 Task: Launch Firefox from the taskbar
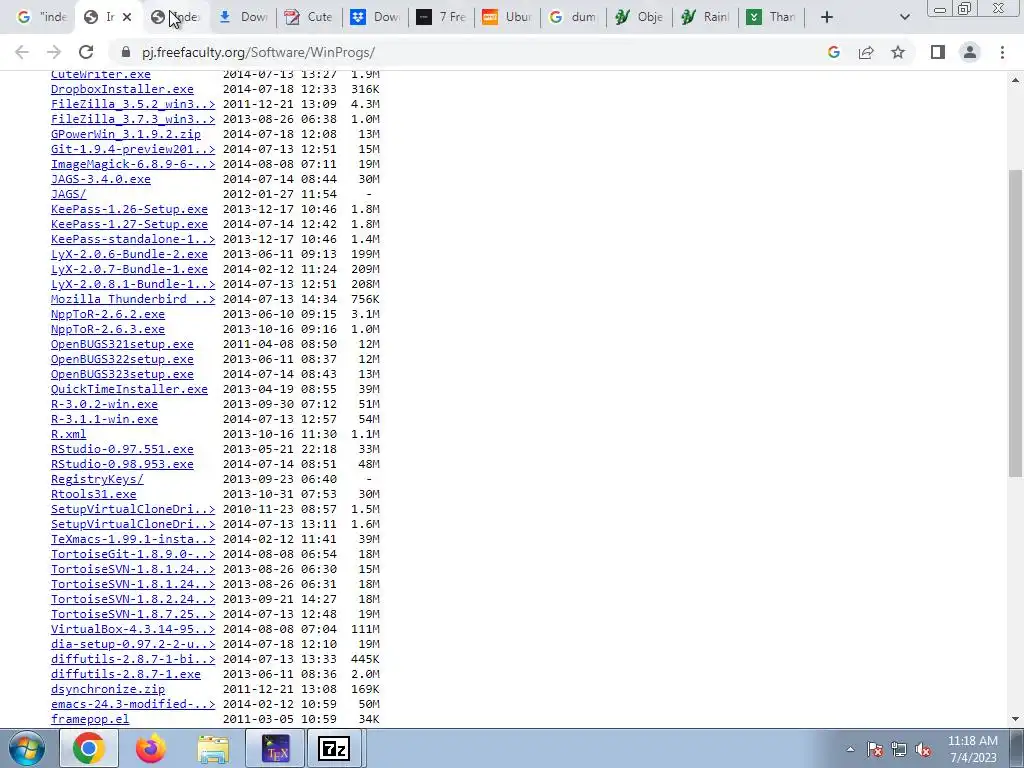tap(150, 748)
